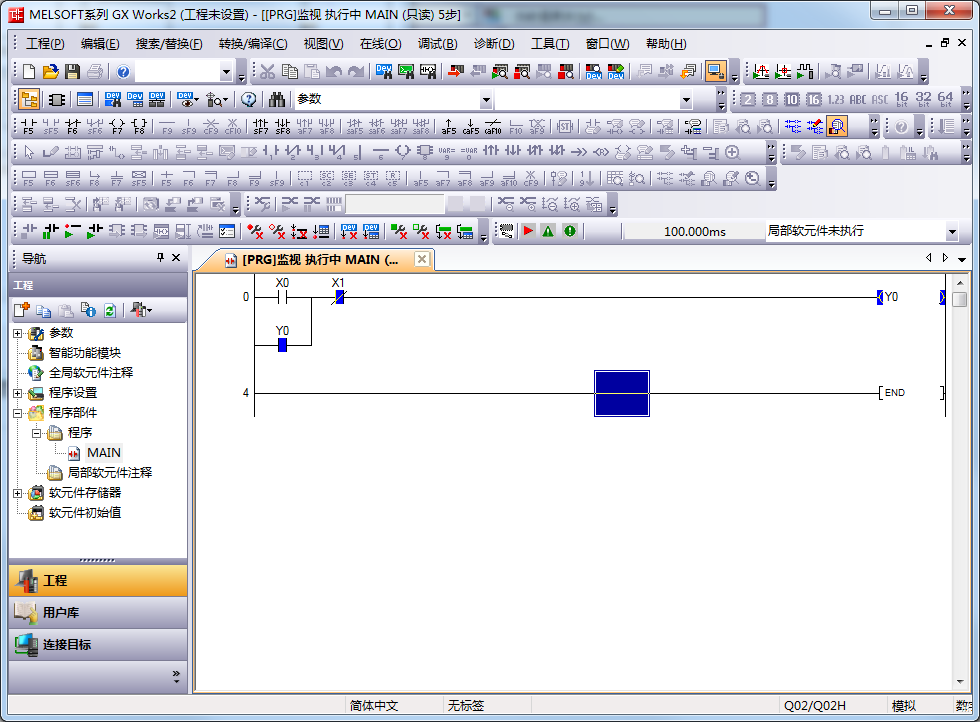Screen dimensions: 980x722
Task: Insert normally open contact F5
Action: pos(28,126)
